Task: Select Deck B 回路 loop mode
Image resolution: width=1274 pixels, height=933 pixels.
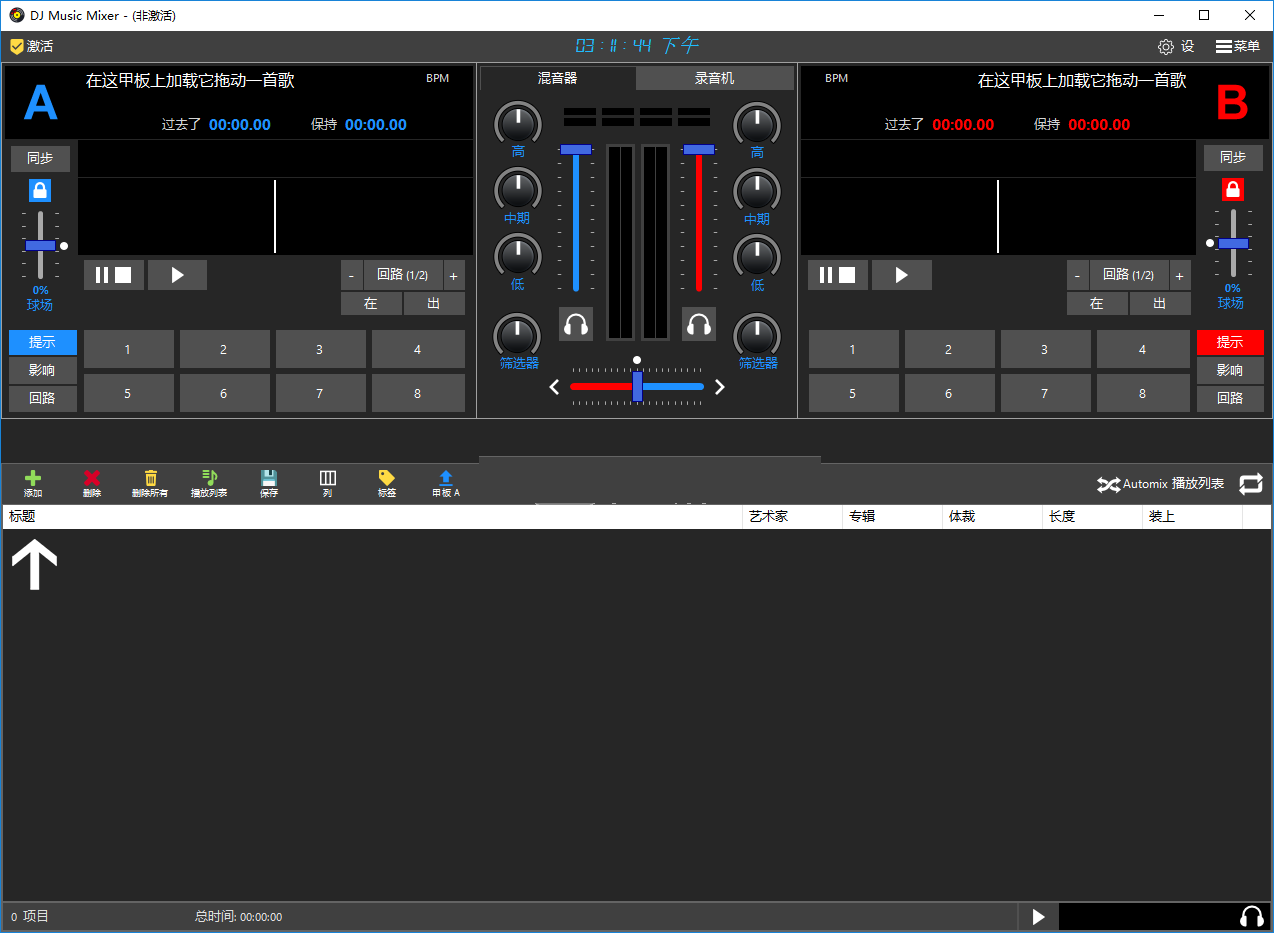Action: pos(1230,398)
